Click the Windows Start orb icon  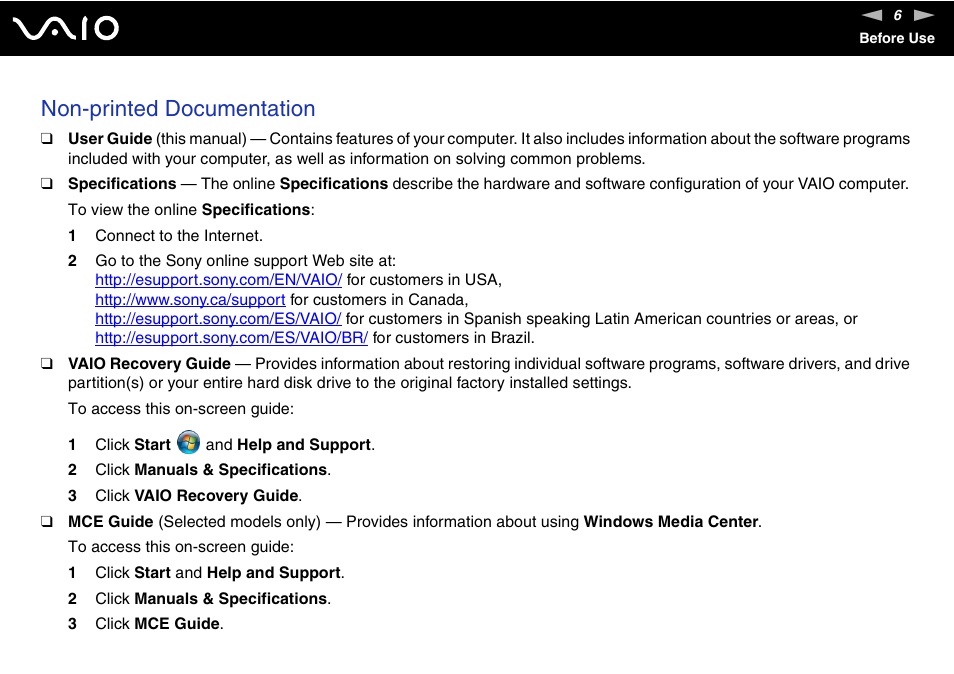(188, 442)
